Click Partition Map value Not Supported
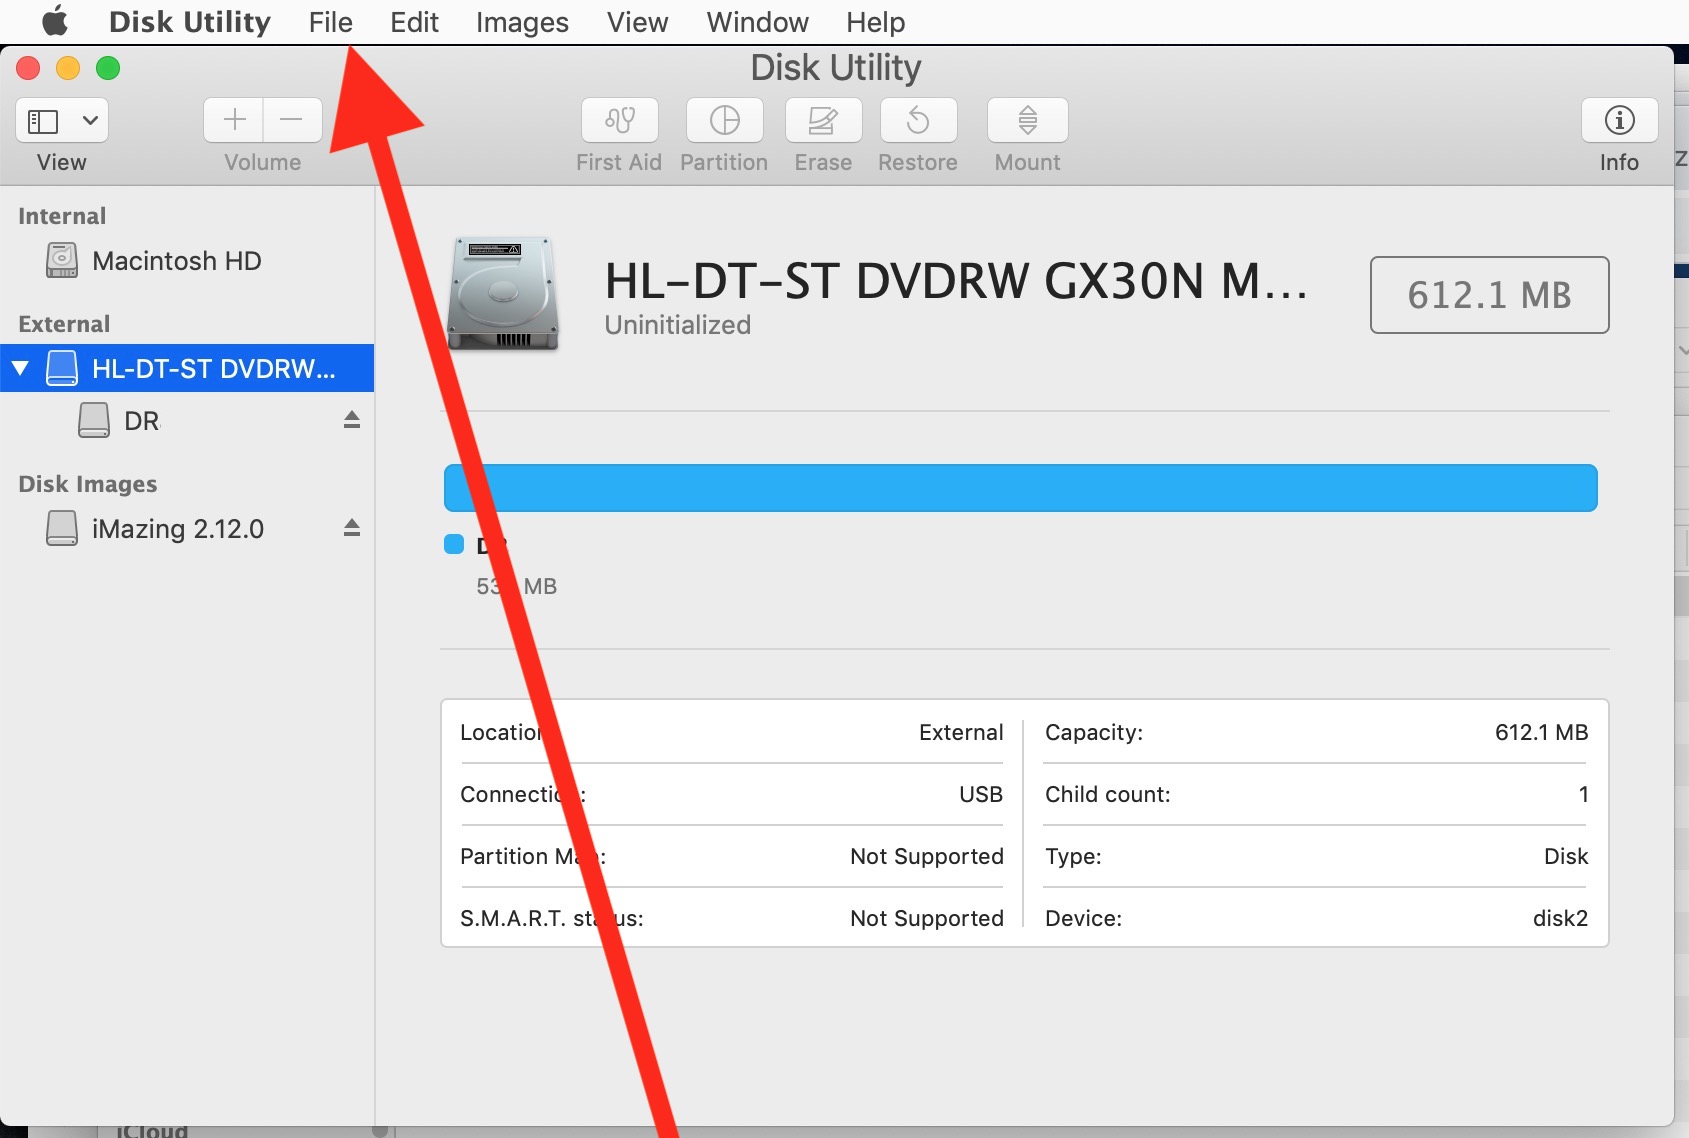 pyautogui.click(x=926, y=856)
